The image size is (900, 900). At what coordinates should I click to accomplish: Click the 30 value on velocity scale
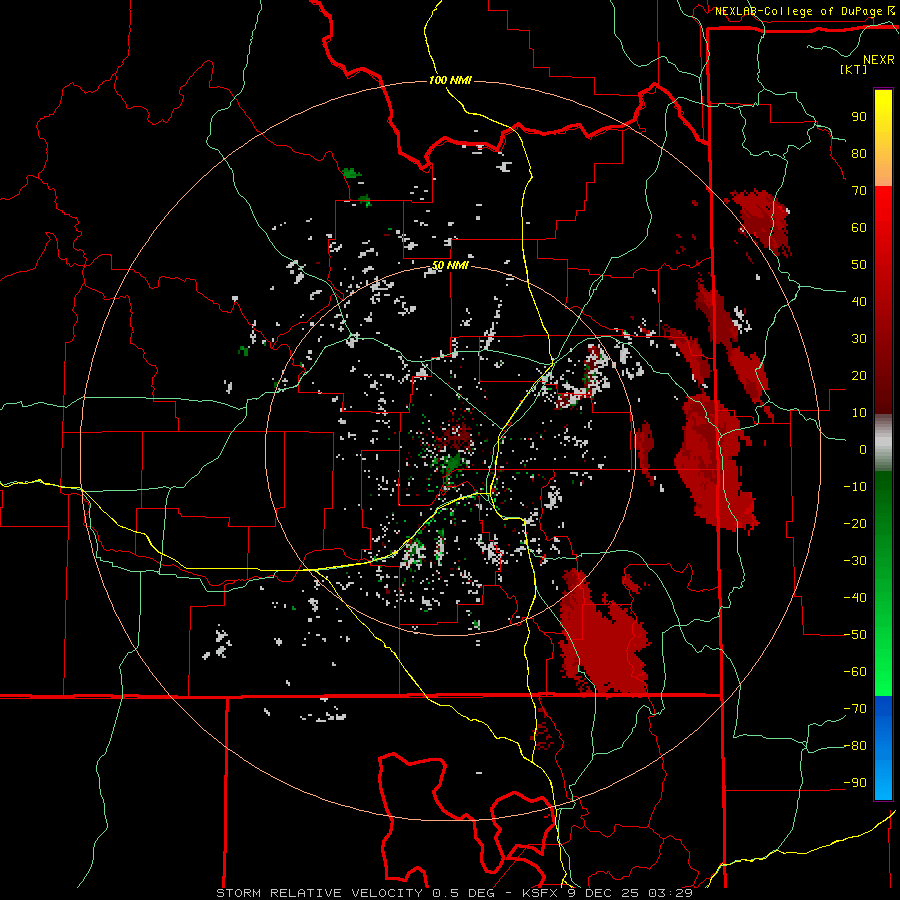point(859,339)
